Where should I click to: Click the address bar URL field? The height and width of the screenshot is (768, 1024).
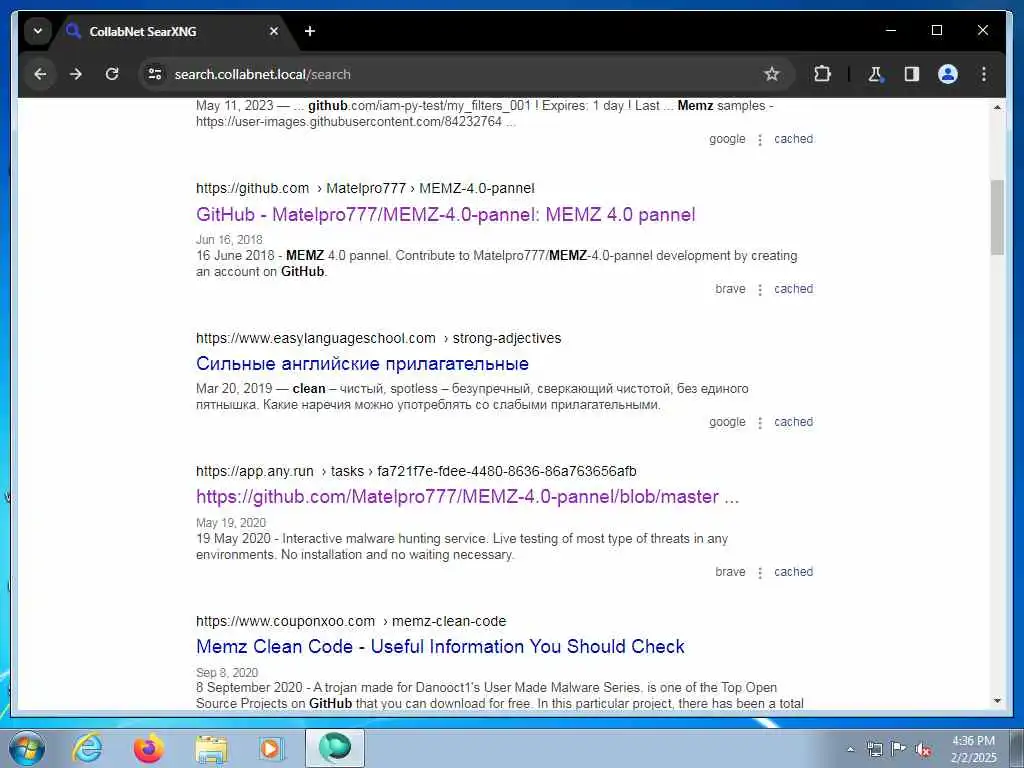point(464,74)
